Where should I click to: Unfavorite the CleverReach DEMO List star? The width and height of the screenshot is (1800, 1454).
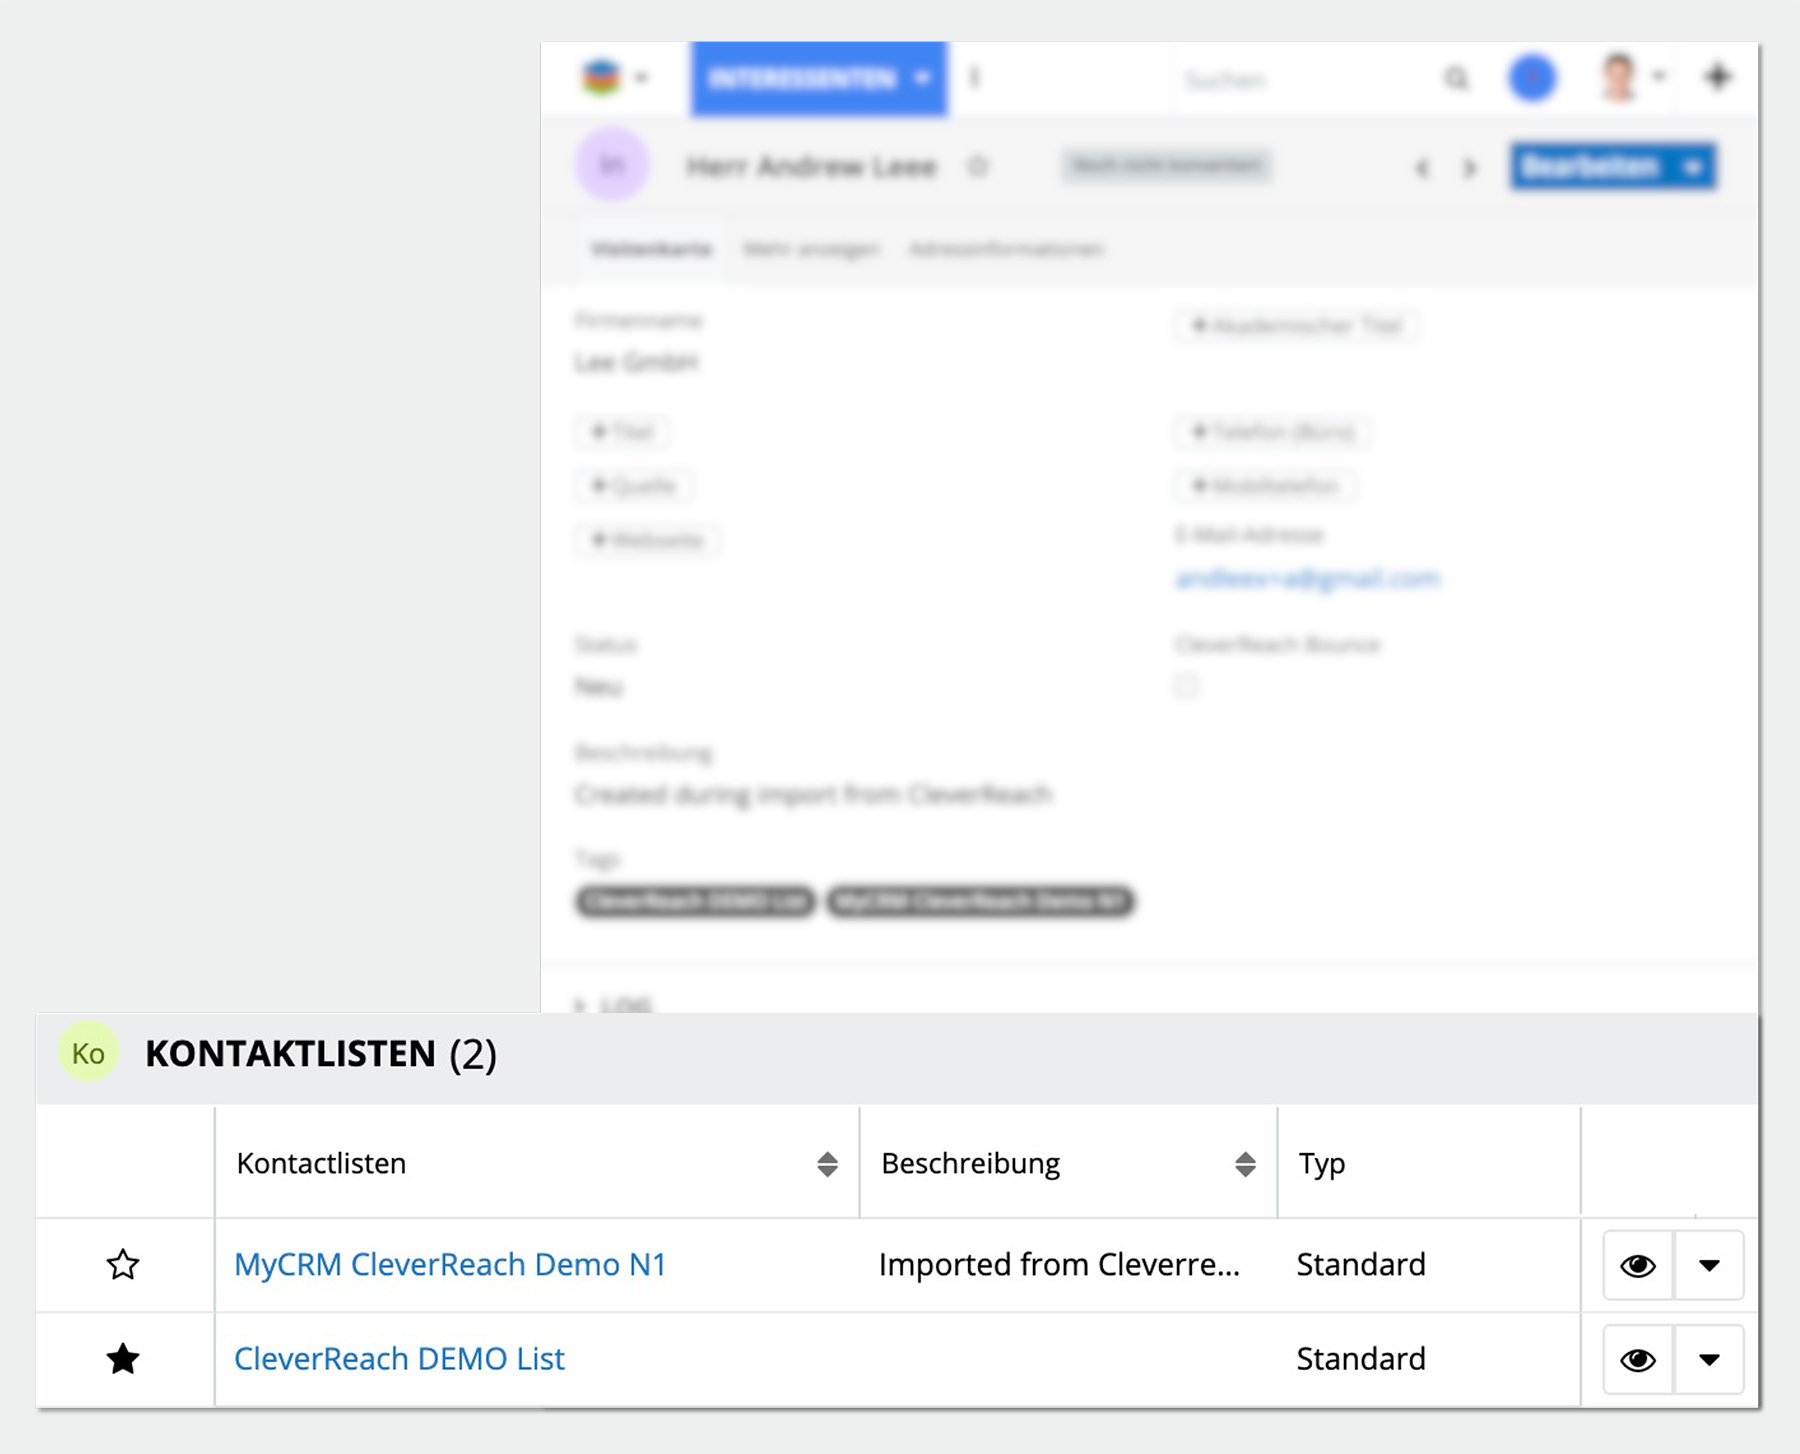123,1359
